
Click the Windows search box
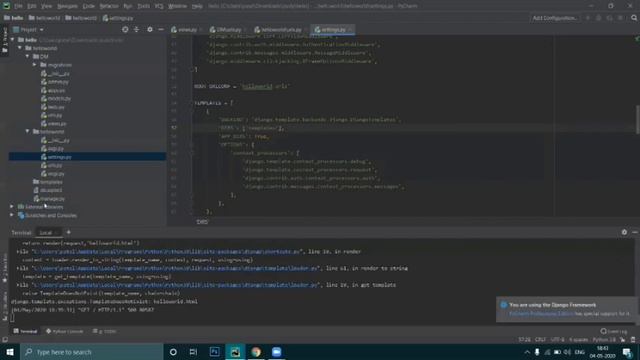pyautogui.click(x=91, y=352)
